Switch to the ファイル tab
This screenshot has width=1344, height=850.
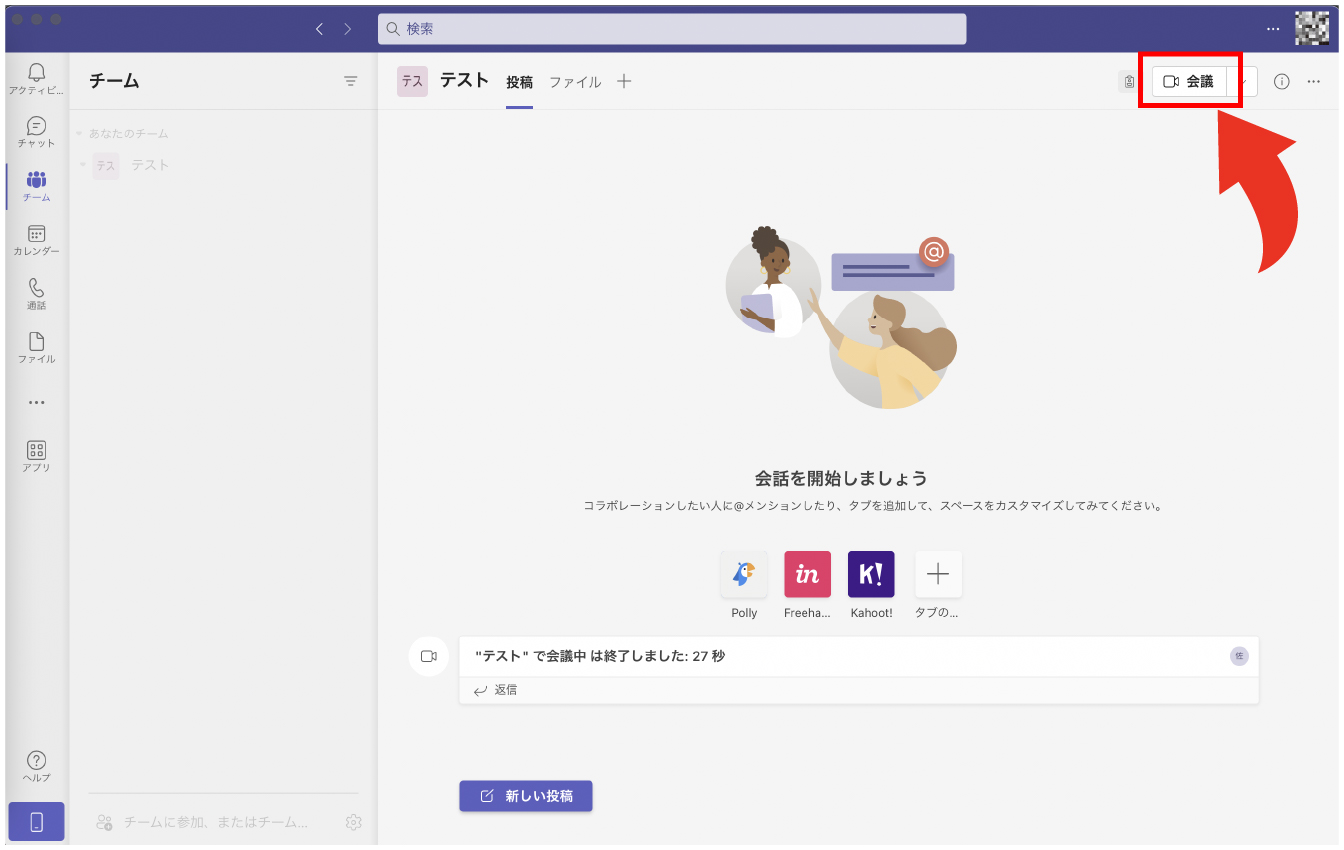[x=575, y=82]
